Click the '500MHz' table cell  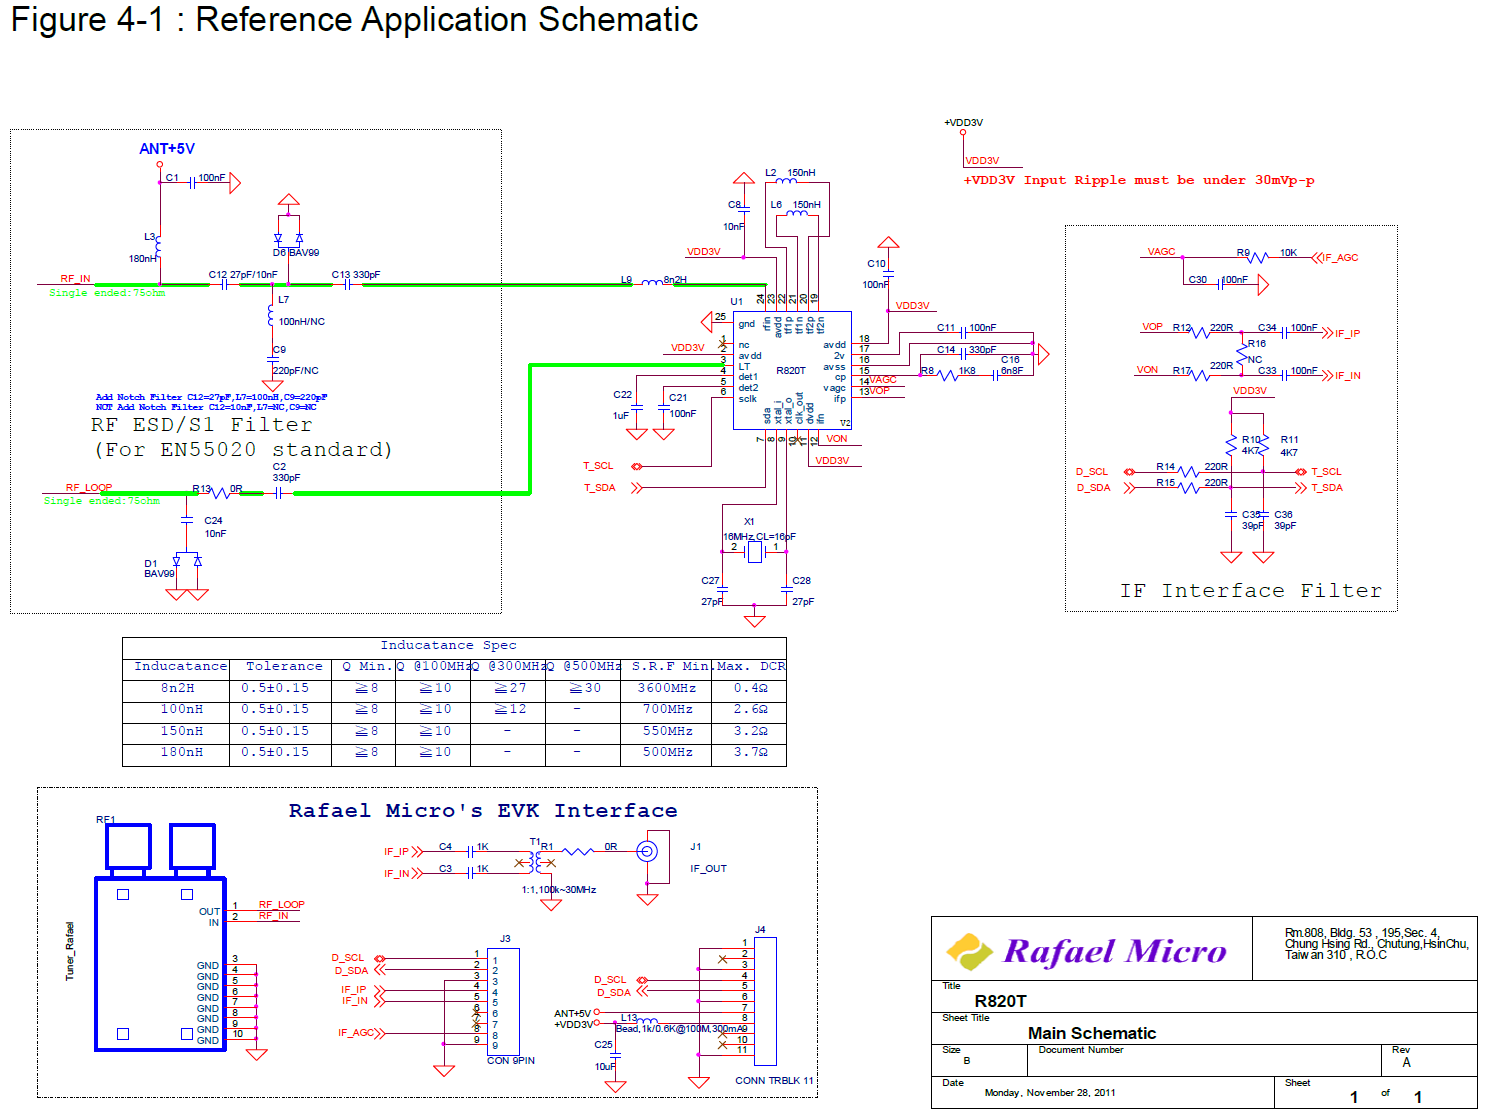(667, 752)
